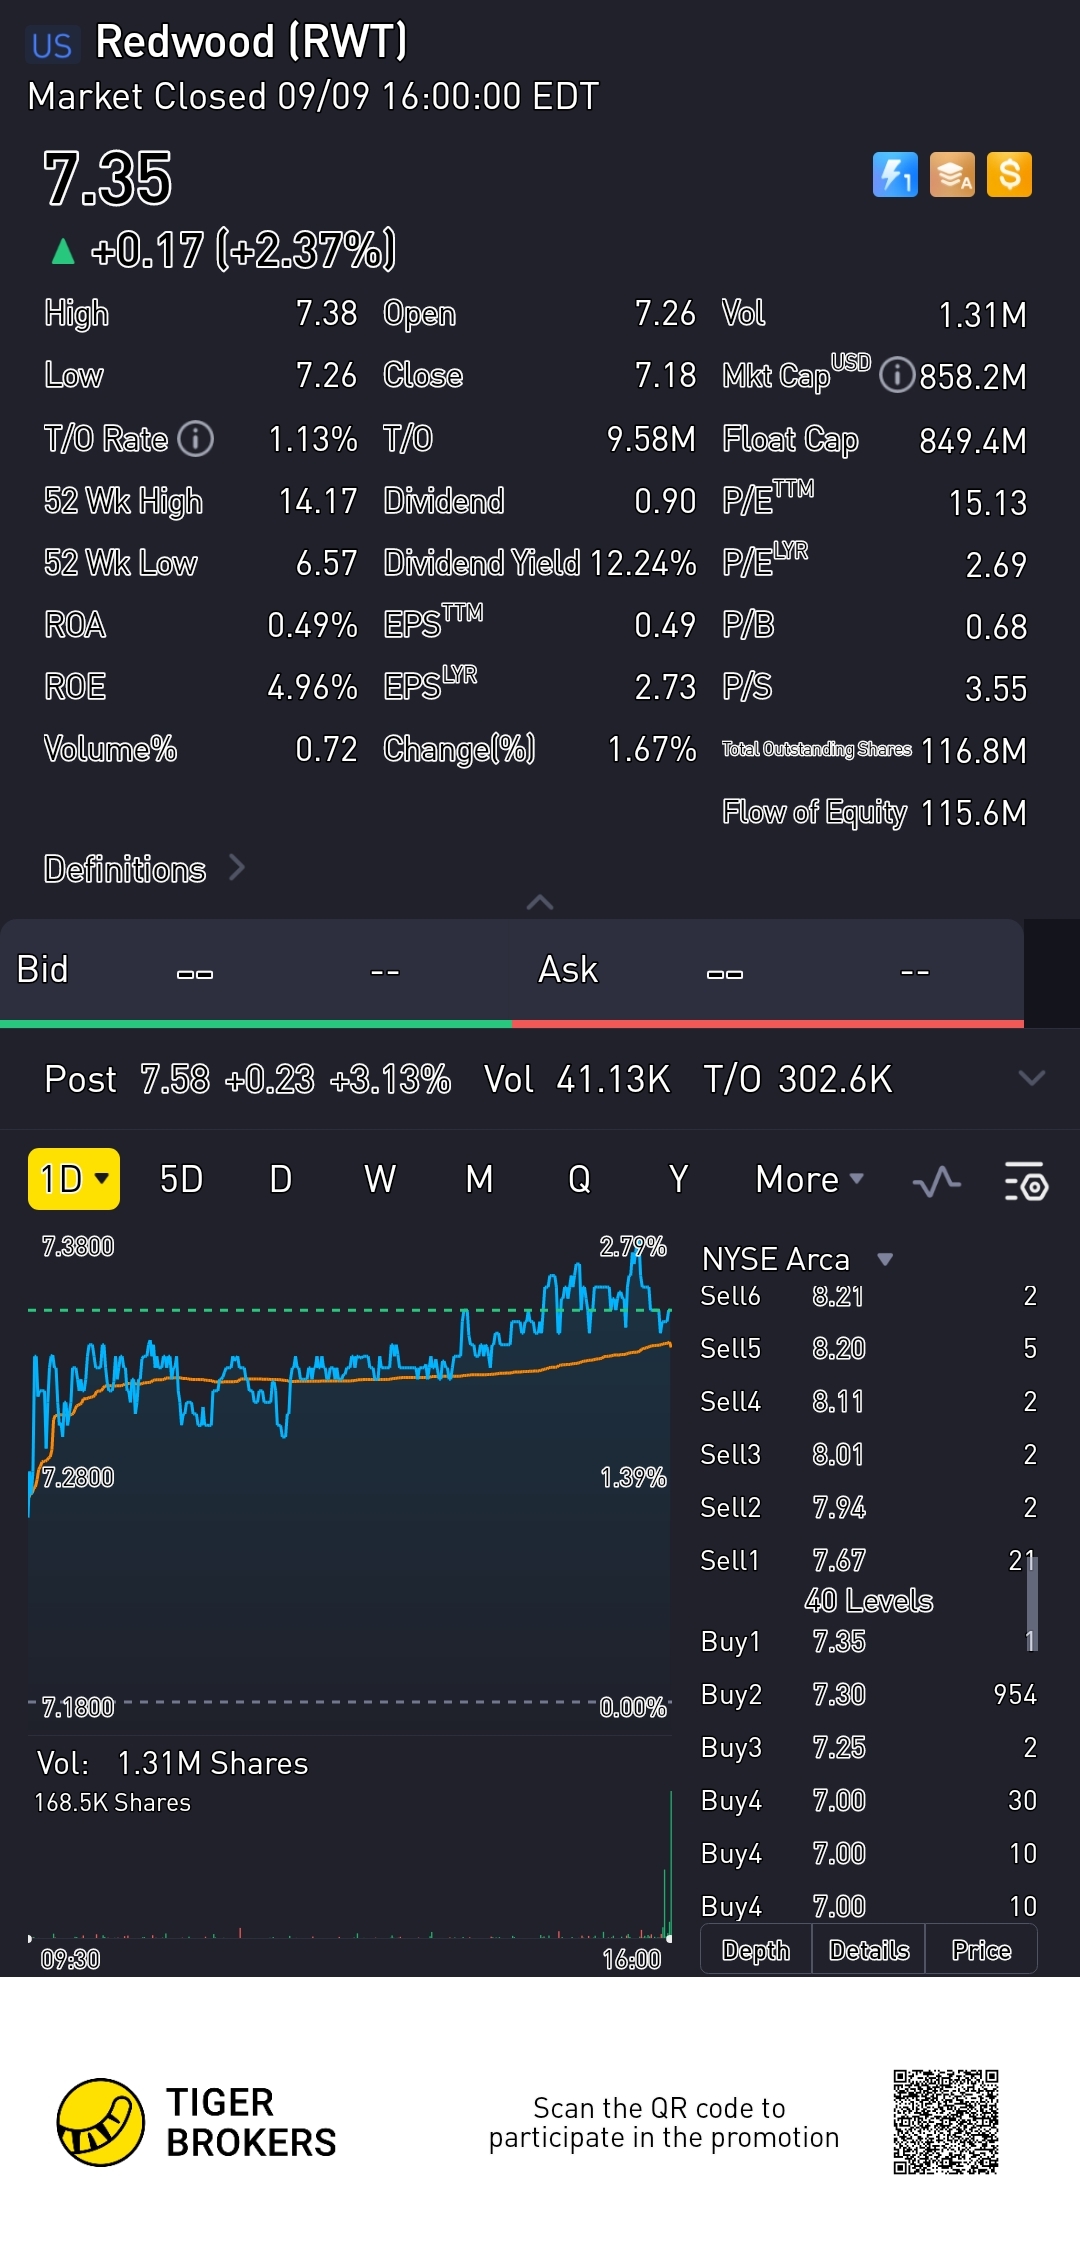The height and width of the screenshot is (2268, 1080).
Task: Switch order book to Details view
Action: [869, 1950]
